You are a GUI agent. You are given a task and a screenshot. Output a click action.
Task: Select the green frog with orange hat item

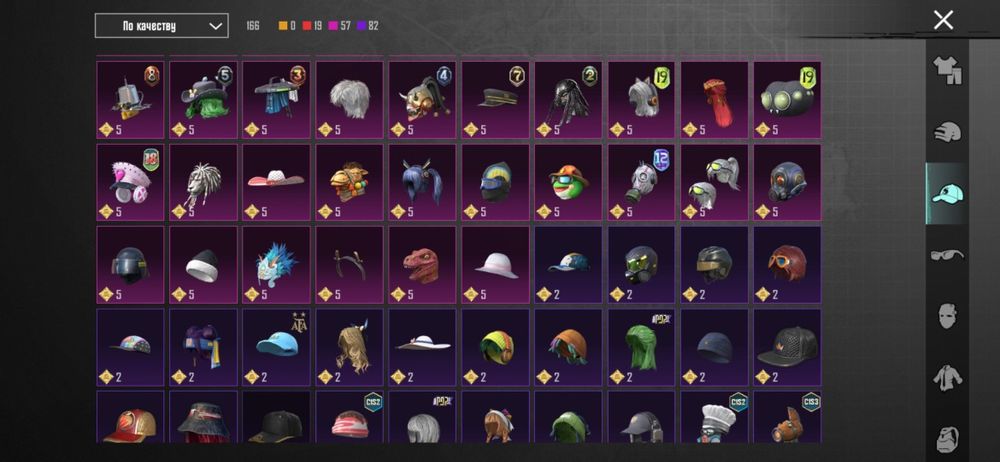click(x=568, y=183)
